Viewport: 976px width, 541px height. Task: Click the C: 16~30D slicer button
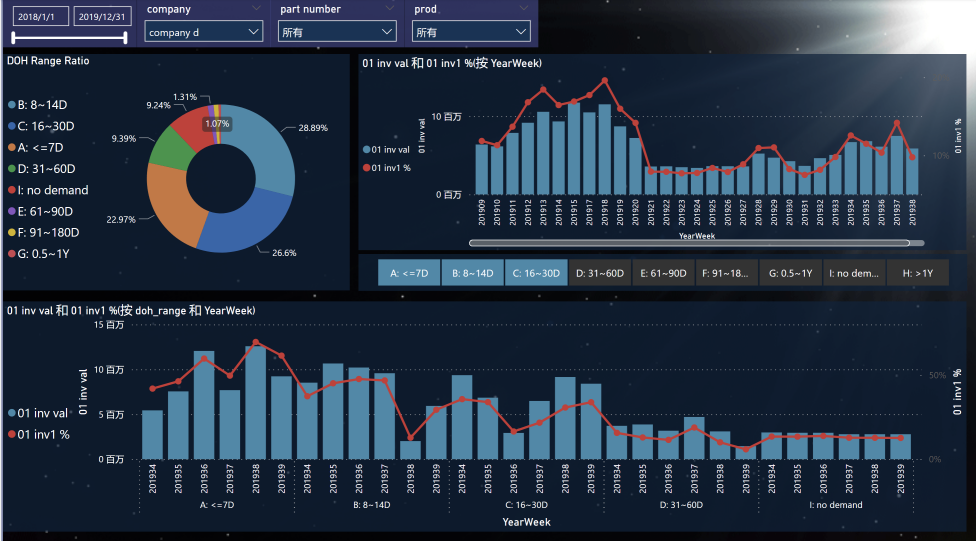point(536,273)
